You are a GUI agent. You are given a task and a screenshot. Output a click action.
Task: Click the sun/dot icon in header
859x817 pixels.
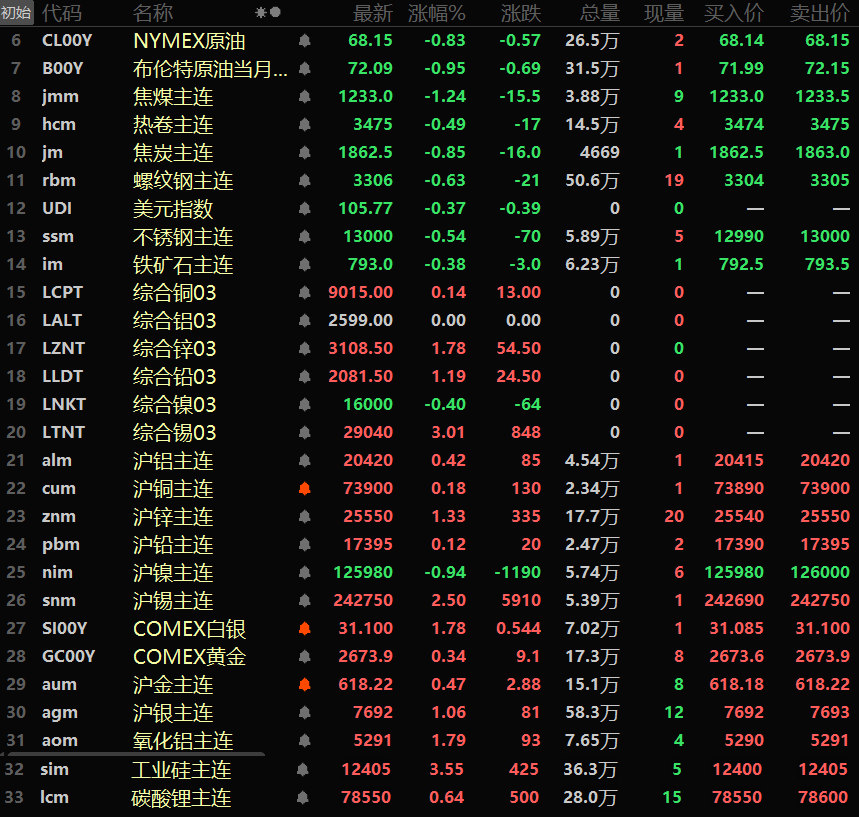tap(268, 12)
